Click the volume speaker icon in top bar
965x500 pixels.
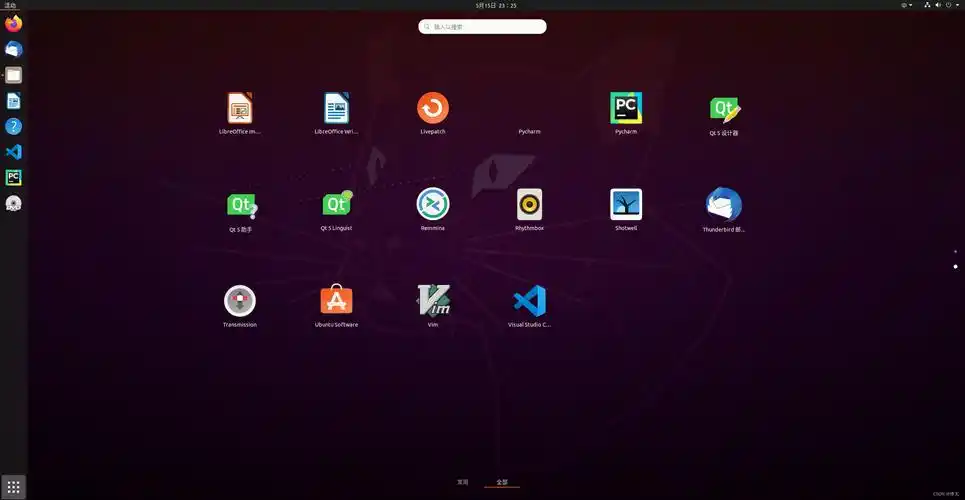tap(938, 5)
